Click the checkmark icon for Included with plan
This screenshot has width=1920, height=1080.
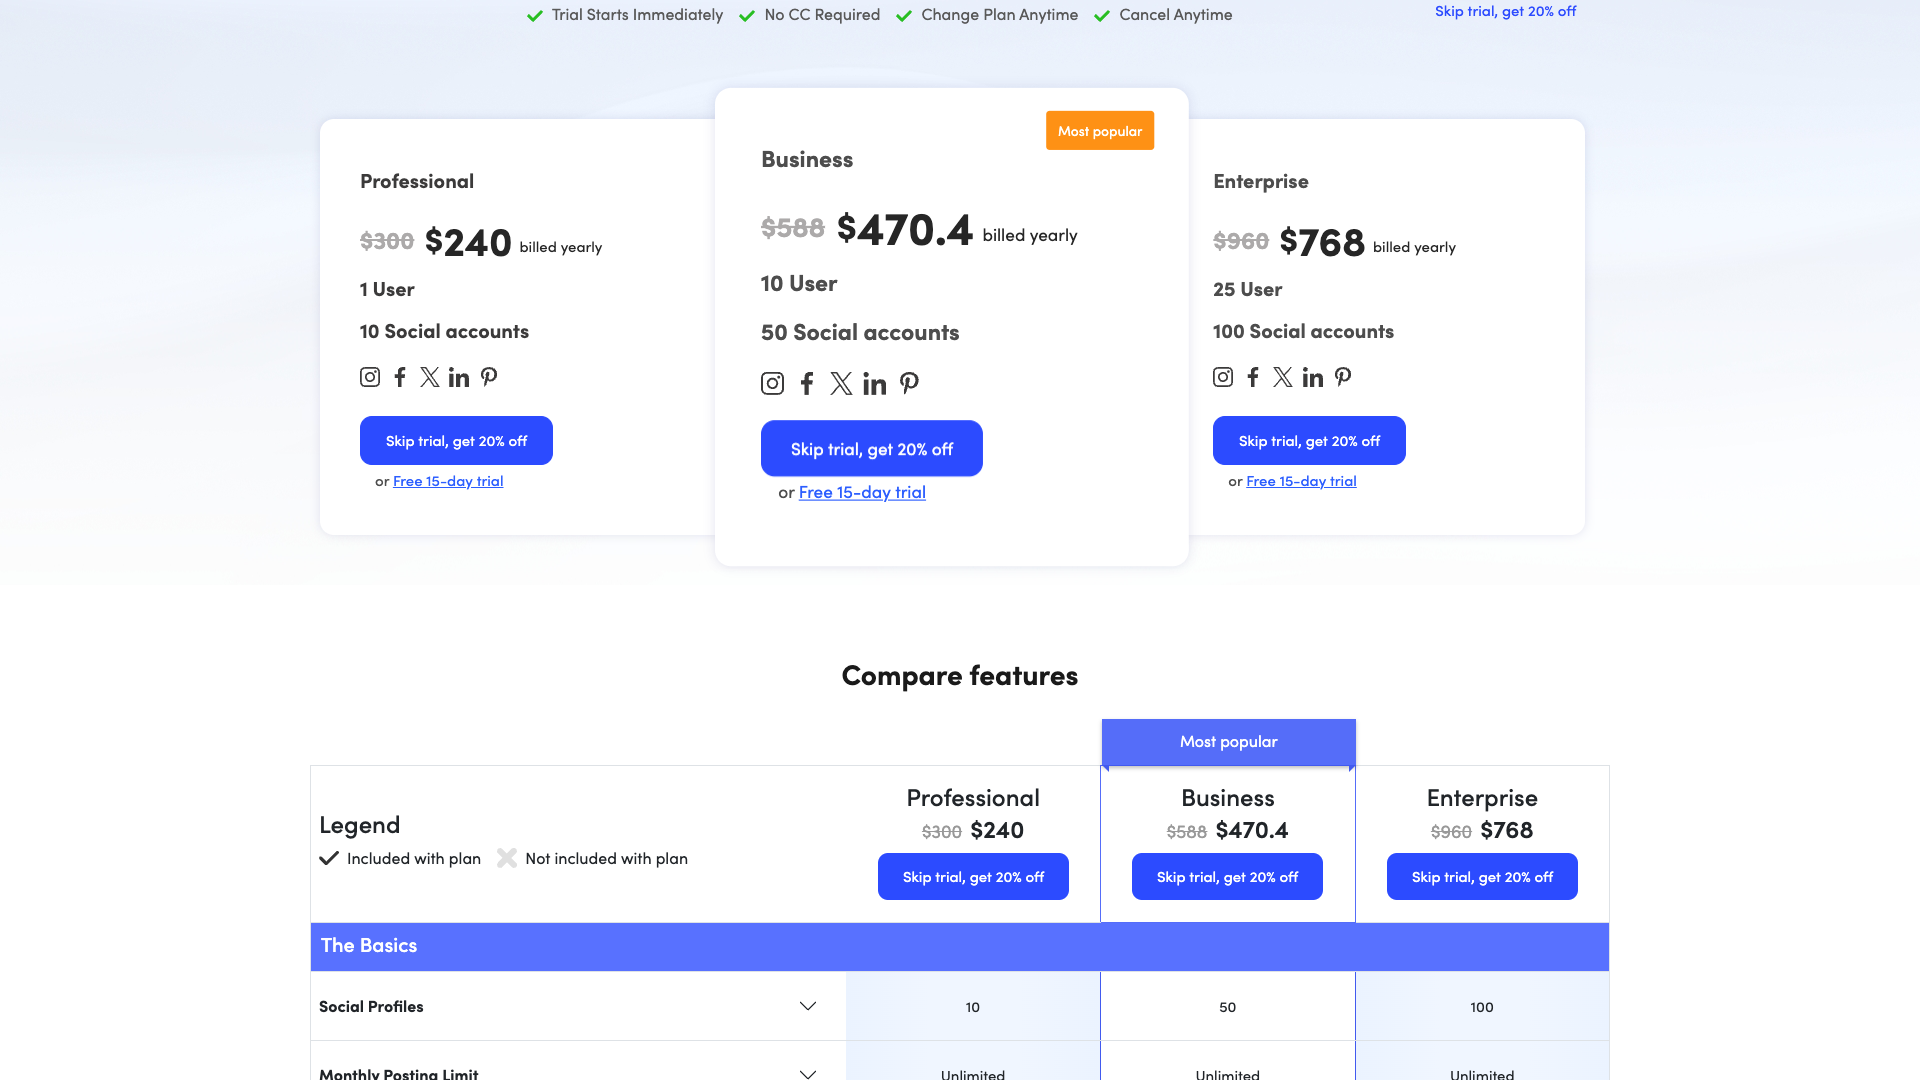(x=330, y=858)
